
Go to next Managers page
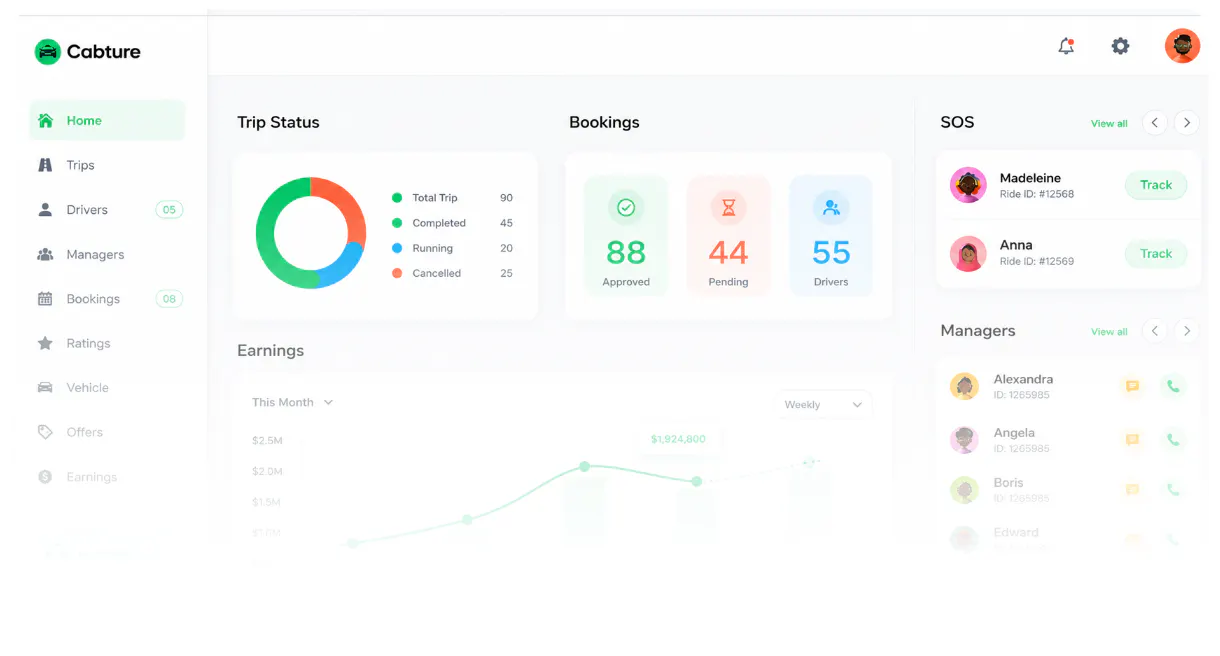(x=1187, y=331)
